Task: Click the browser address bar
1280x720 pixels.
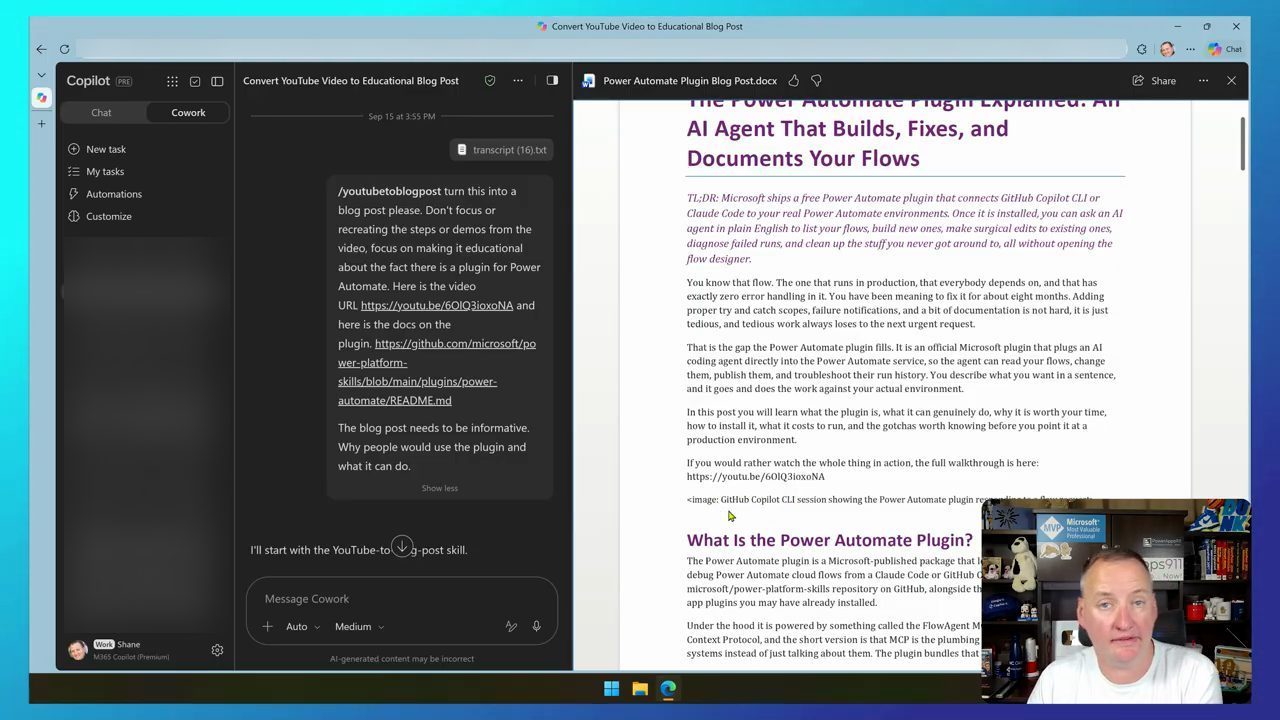Action: point(602,49)
